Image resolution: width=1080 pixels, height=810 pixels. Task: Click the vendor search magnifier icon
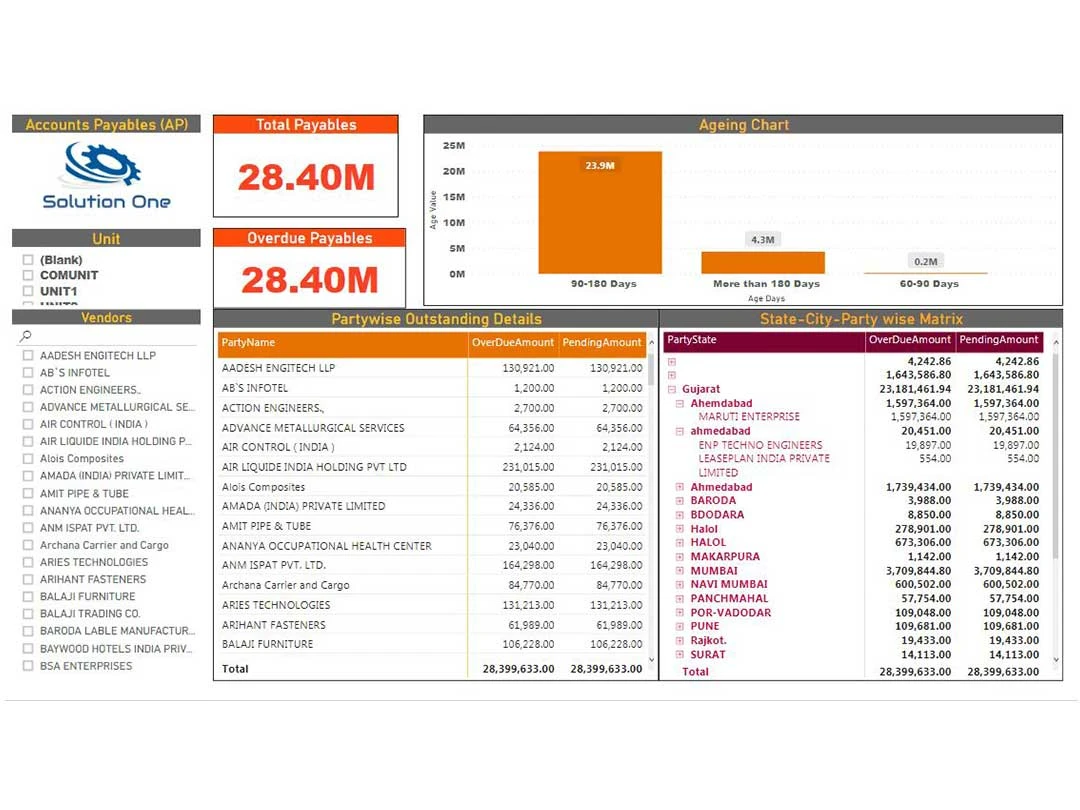coord(26,337)
